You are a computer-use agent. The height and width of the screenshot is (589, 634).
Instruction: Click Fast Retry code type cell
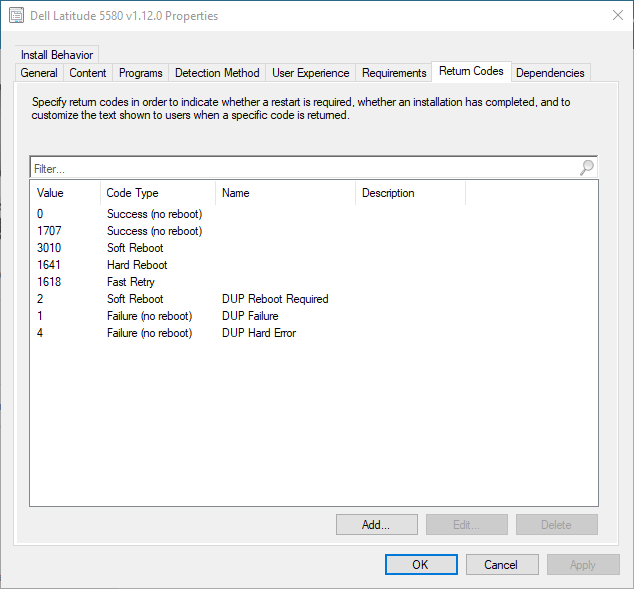pyautogui.click(x=131, y=282)
